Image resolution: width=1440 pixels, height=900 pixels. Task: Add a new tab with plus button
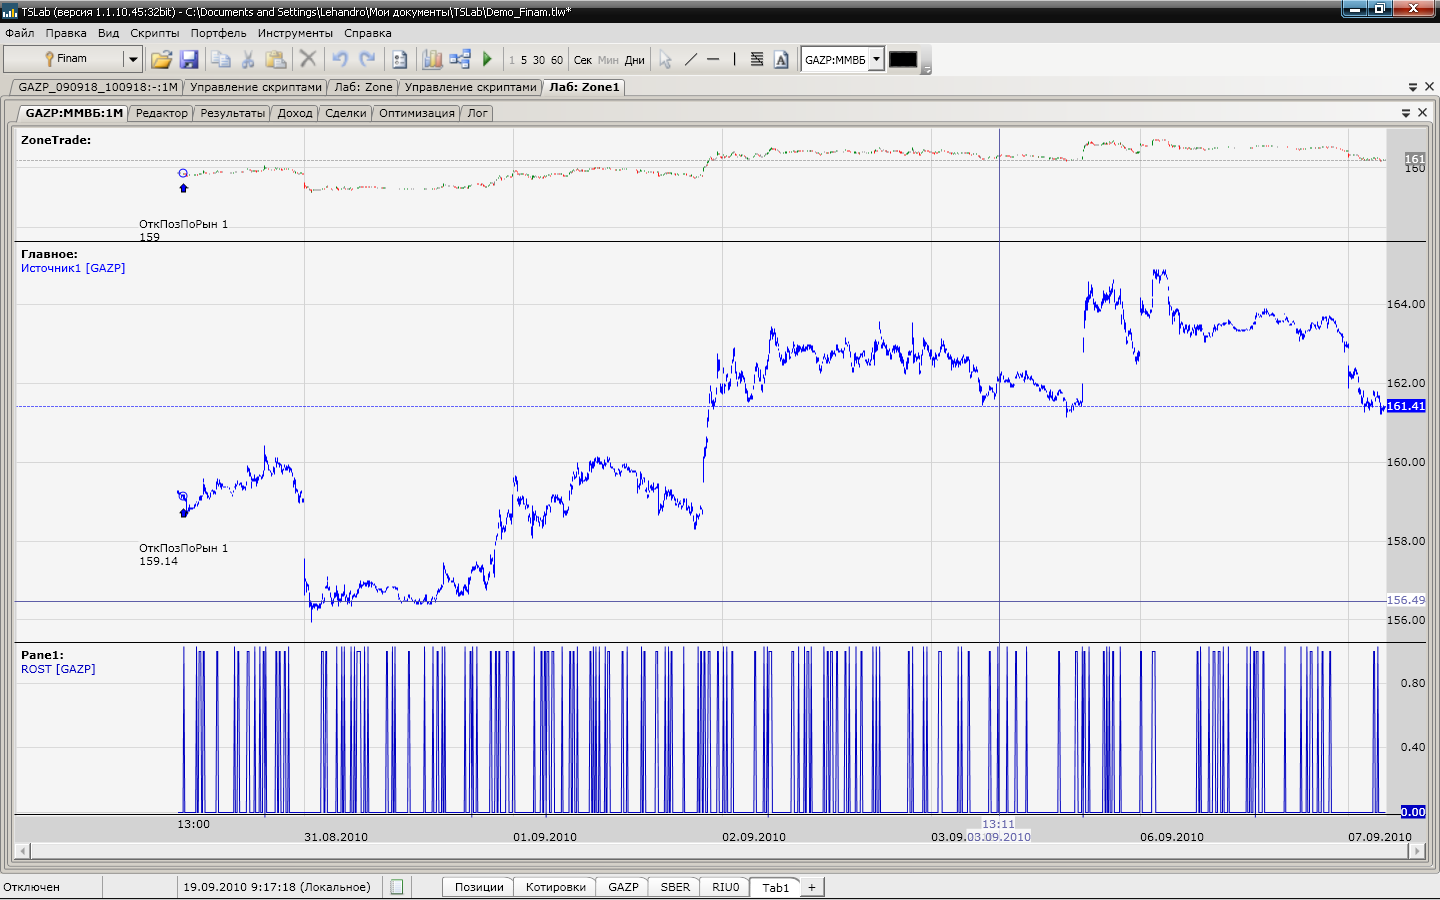tap(812, 887)
